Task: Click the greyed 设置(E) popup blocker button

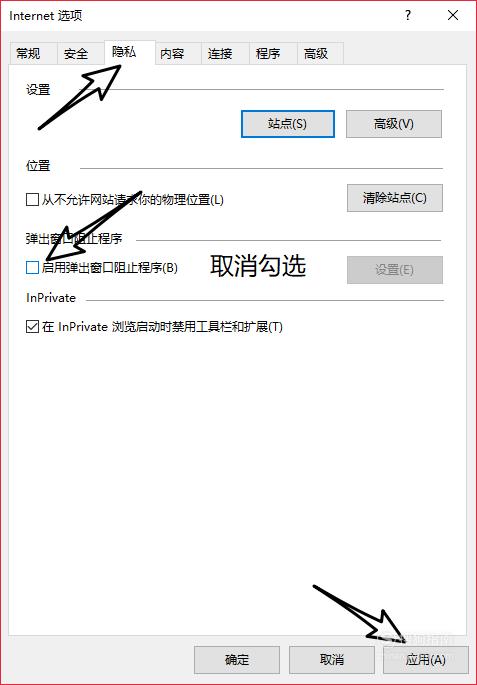Action: click(394, 270)
